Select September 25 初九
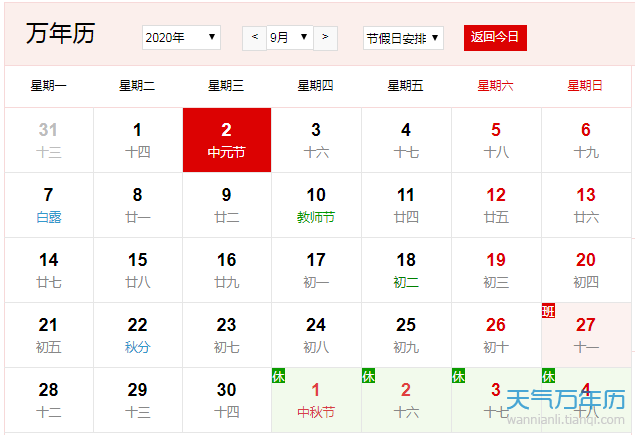 point(406,335)
